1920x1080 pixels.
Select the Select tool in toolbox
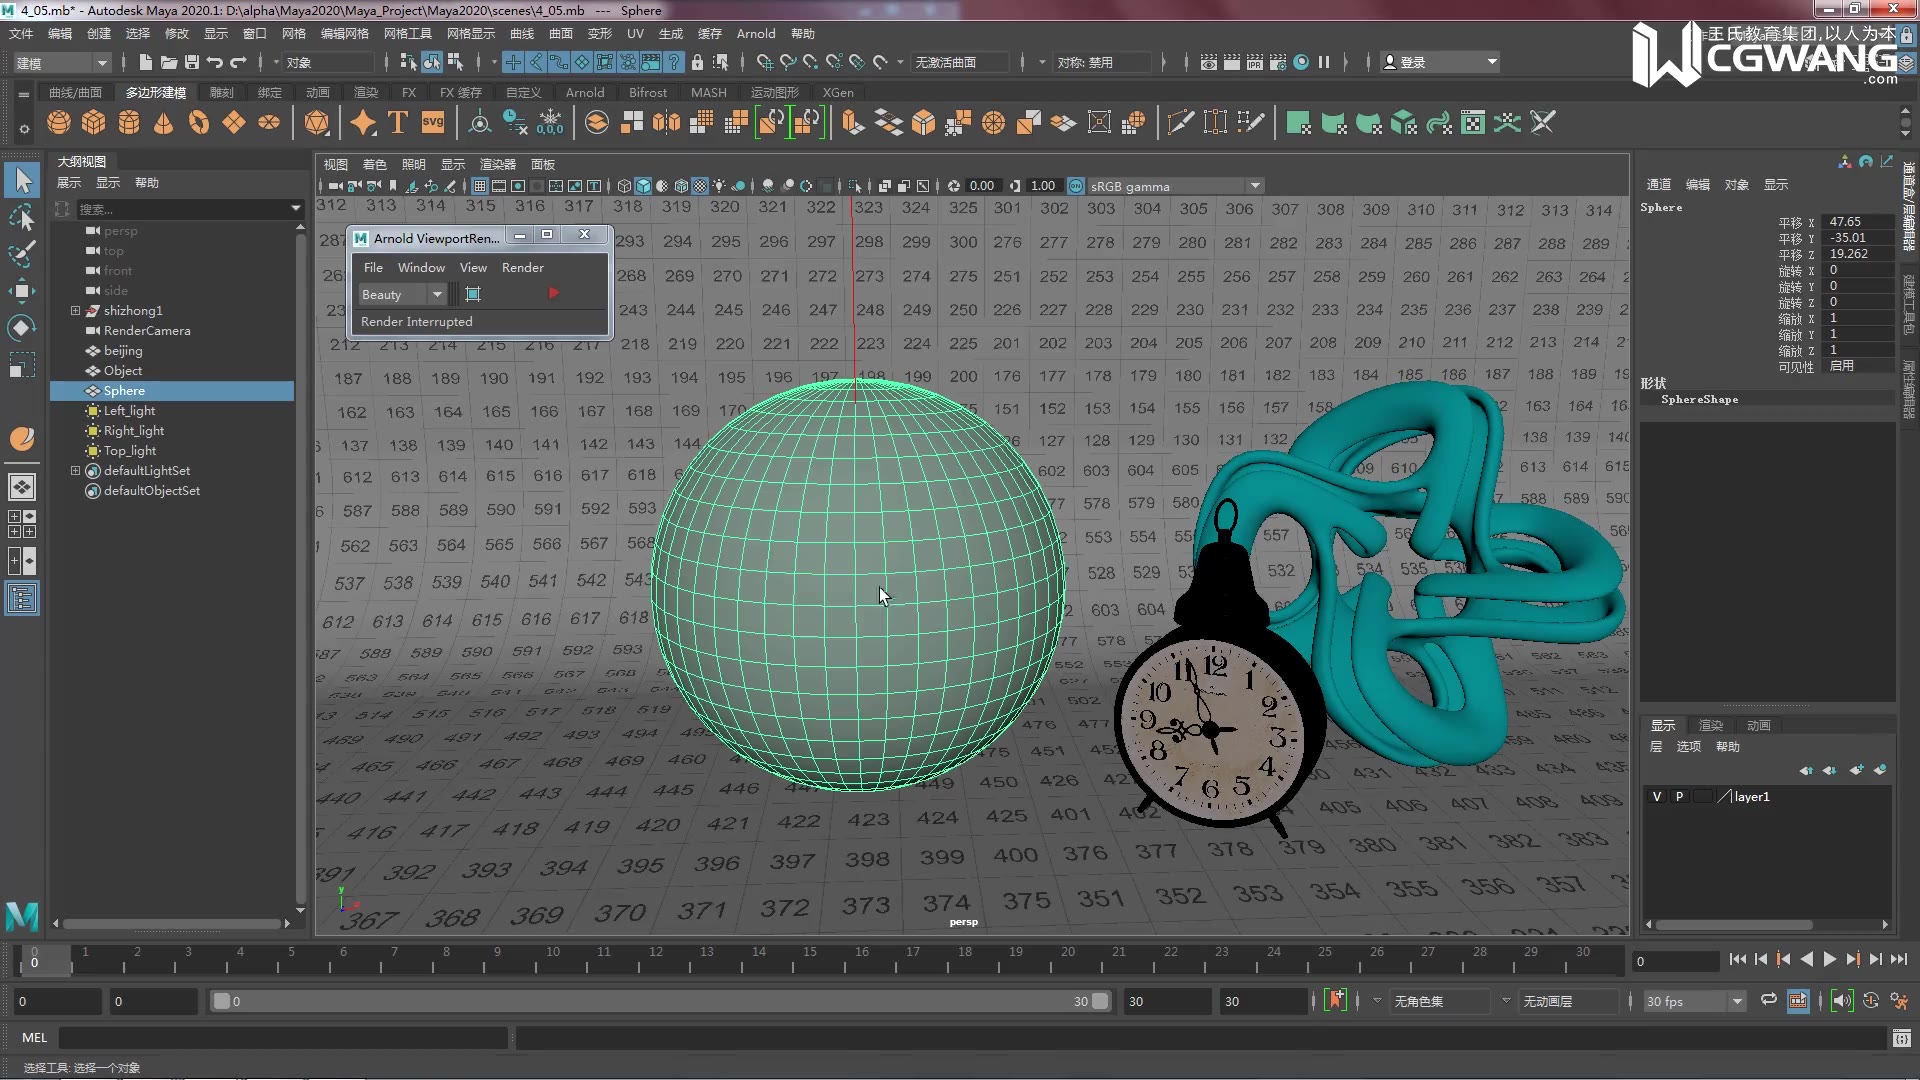click(x=22, y=180)
